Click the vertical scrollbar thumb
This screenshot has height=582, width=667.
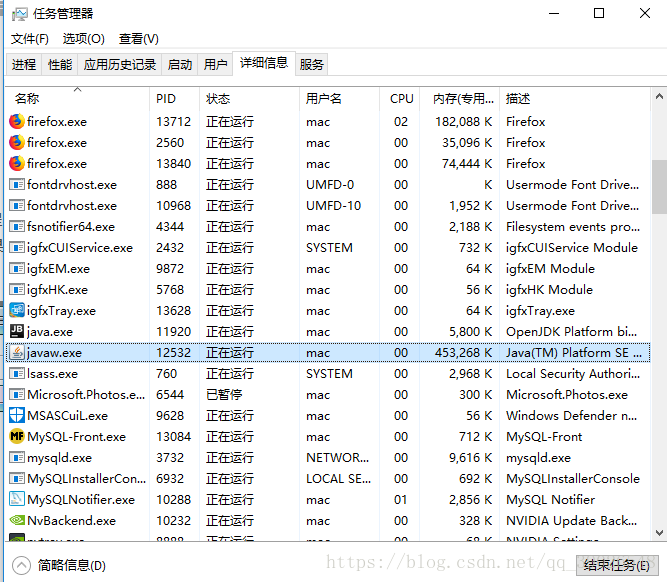pos(659,187)
